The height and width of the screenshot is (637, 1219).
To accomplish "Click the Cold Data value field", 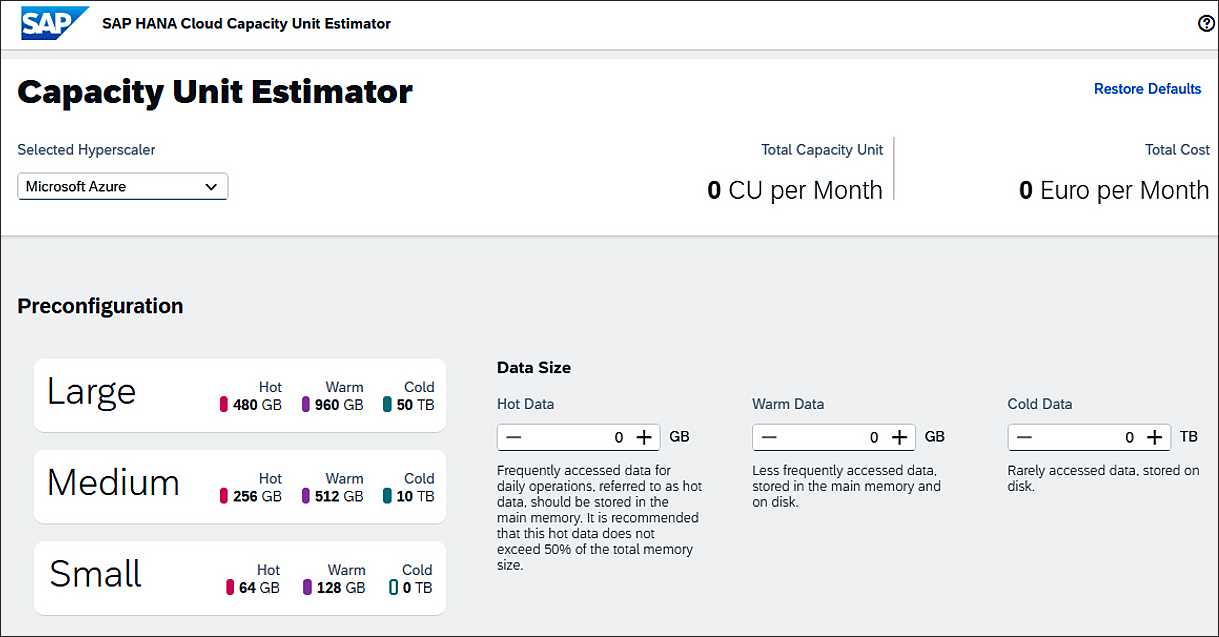I will 1089,437.
